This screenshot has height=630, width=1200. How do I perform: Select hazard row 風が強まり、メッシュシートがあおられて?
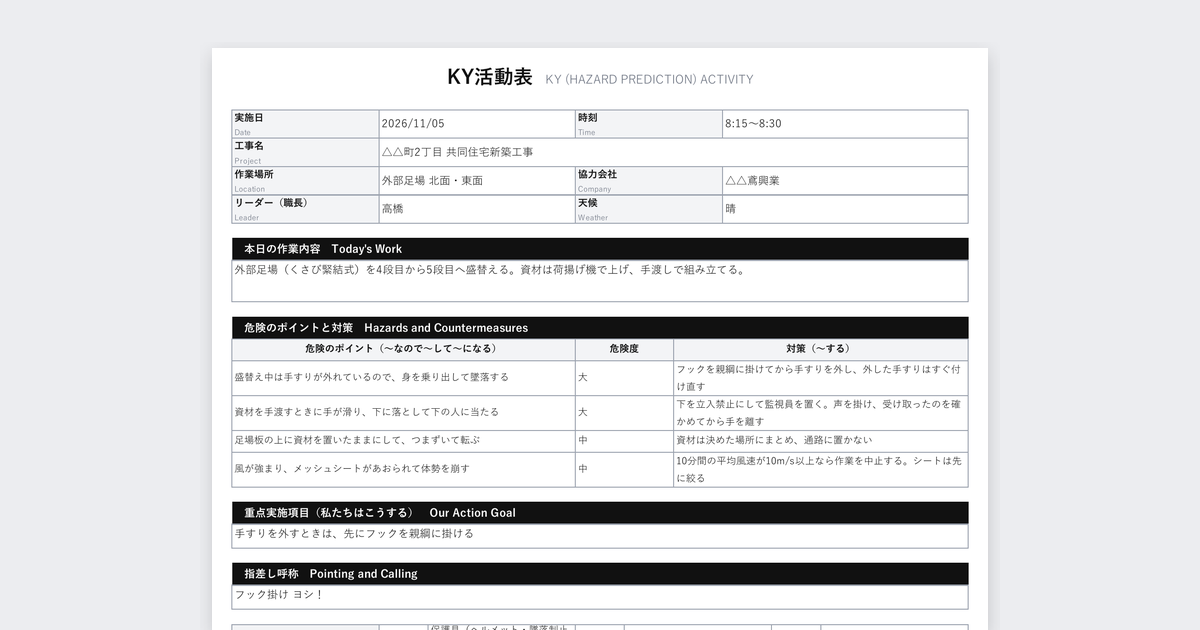click(x=352, y=469)
